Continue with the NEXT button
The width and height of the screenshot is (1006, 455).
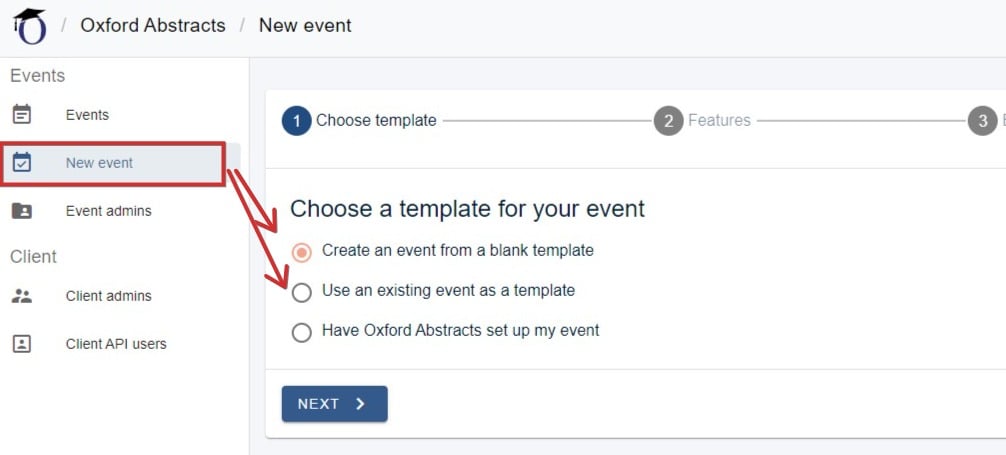click(334, 404)
